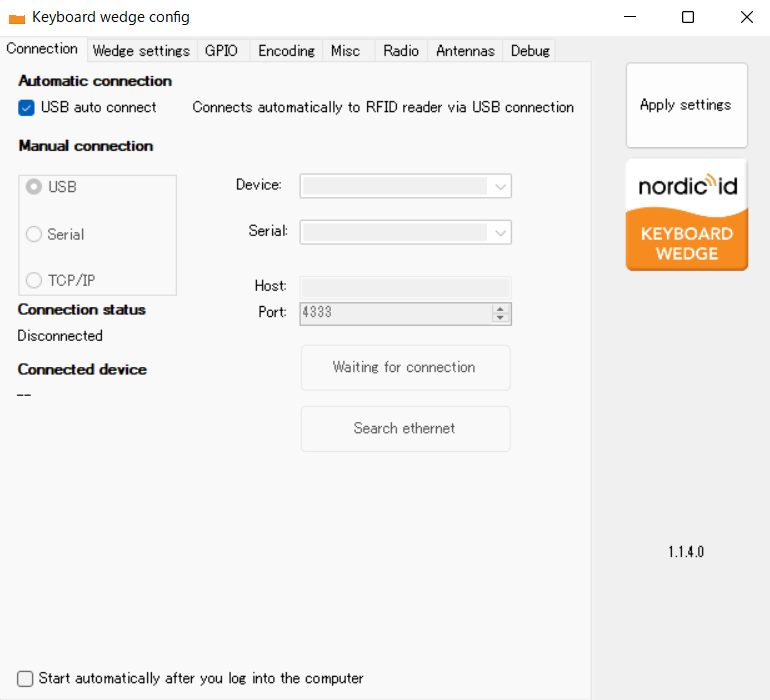Switch to the Debug tab
This screenshot has height=700, width=770.
click(530, 50)
